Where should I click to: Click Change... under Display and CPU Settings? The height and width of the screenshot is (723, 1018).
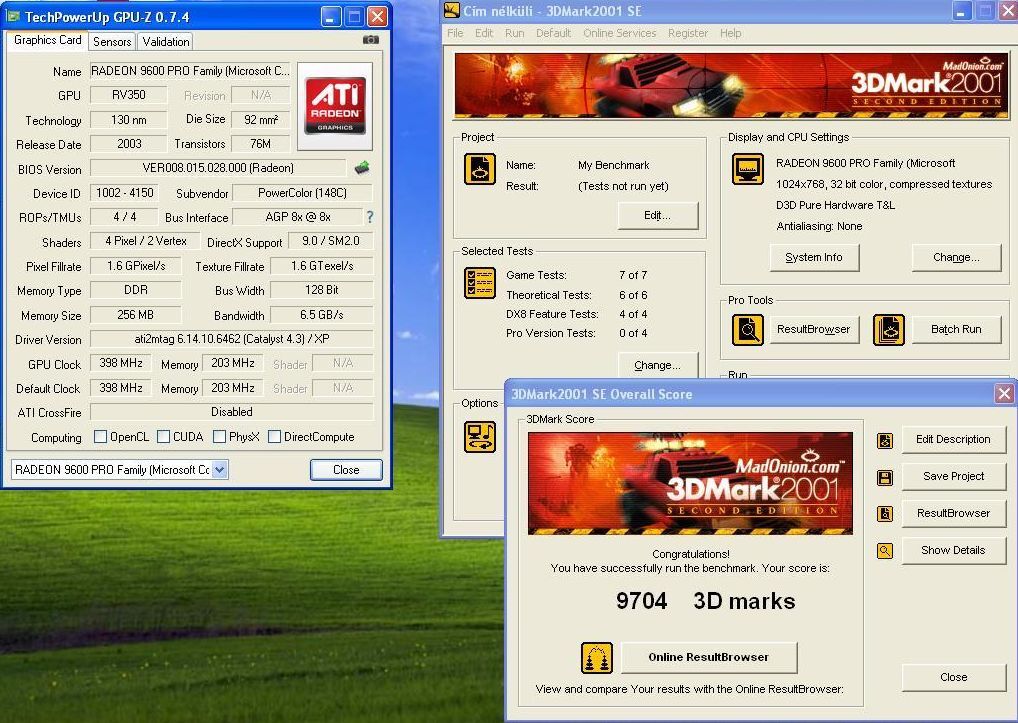[956, 258]
